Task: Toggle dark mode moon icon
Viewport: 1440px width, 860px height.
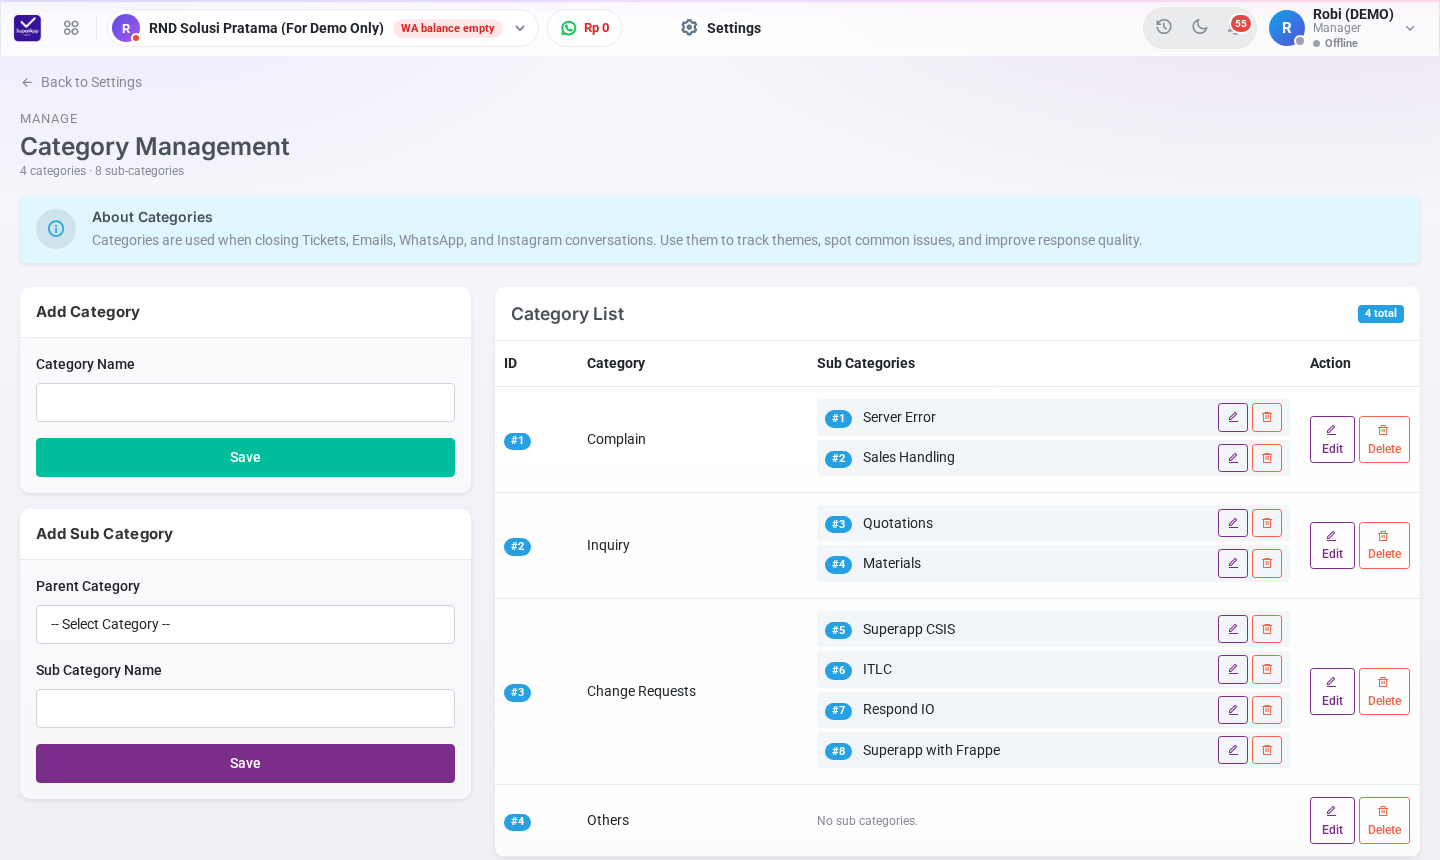Action: click(1200, 27)
